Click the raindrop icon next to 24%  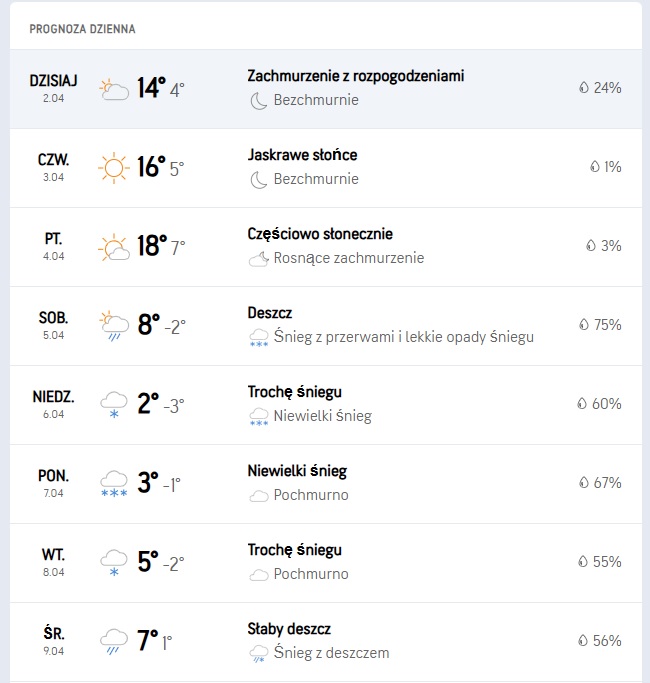click(583, 88)
